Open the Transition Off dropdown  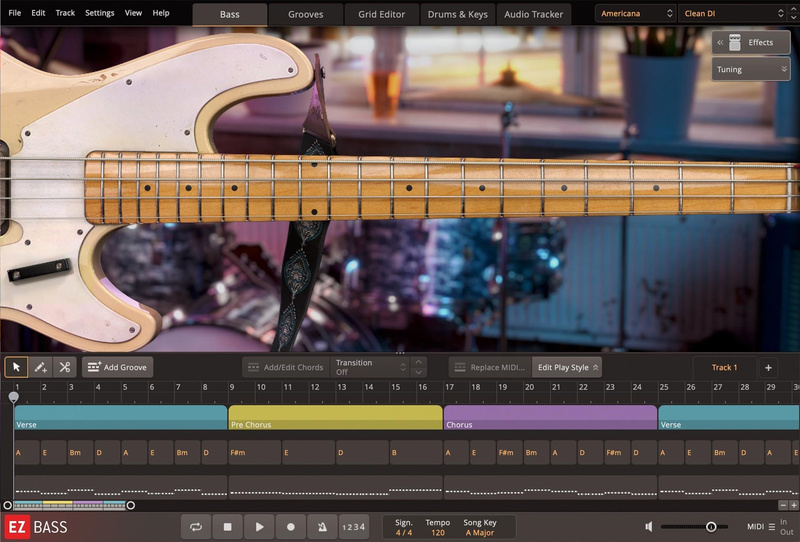(370, 367)
